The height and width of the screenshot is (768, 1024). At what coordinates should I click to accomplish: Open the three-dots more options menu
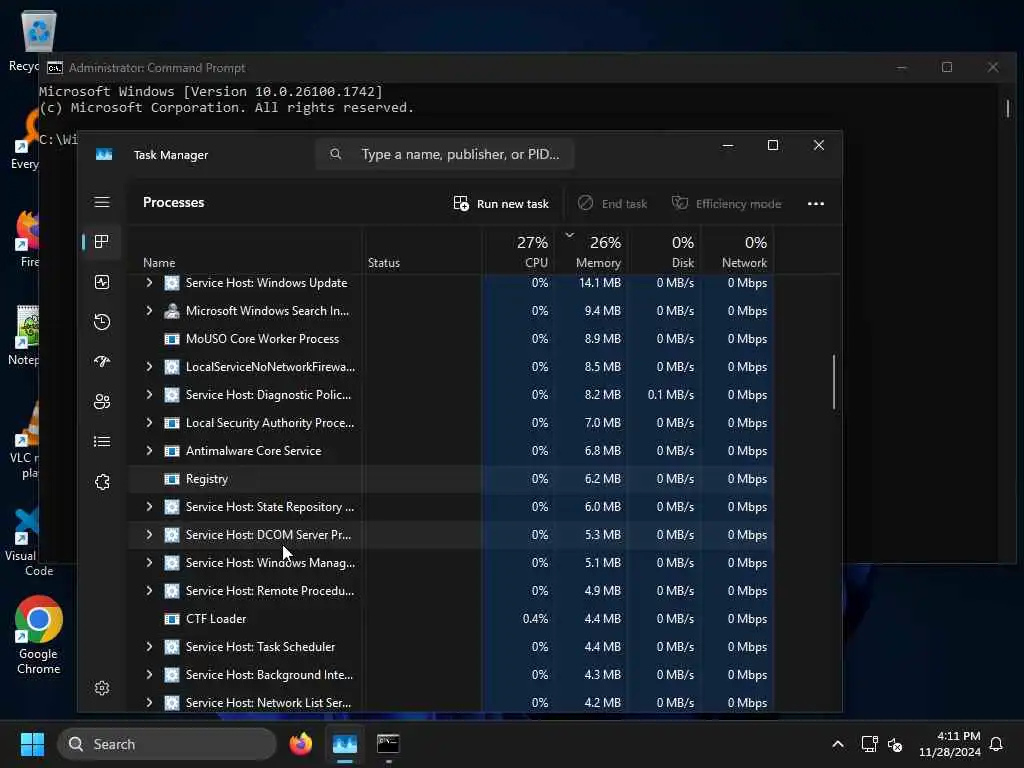pyautogui.click(x=816, y=204)
